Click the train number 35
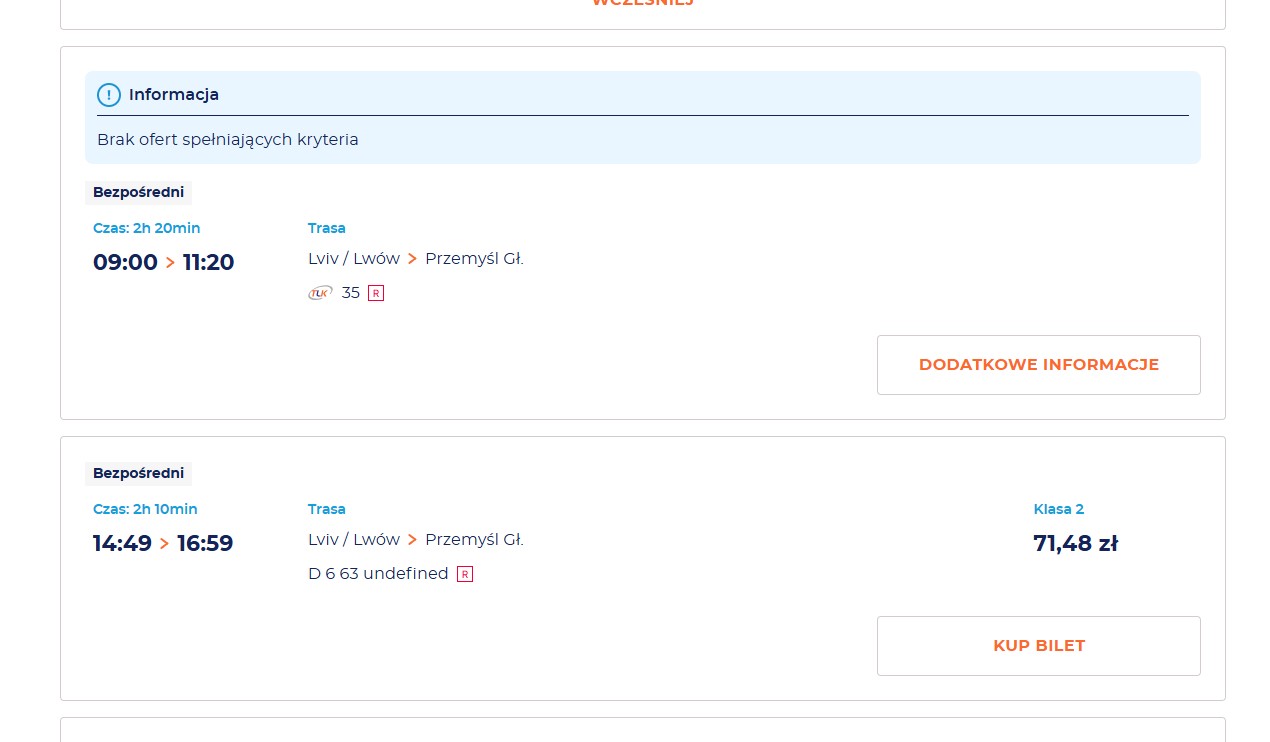This screenshot has height=742, width=1270. pos(351,293)
